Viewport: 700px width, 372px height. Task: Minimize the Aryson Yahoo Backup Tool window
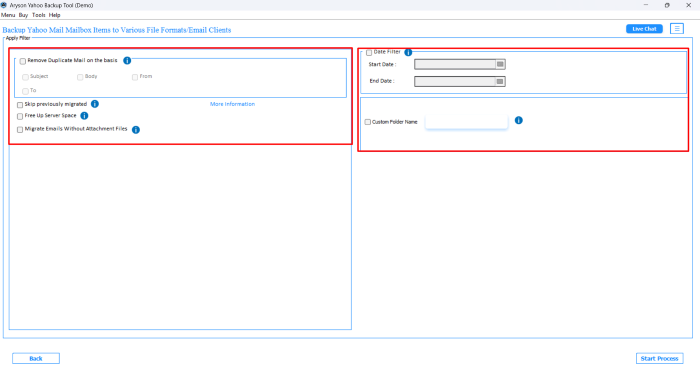coord(646,5)
